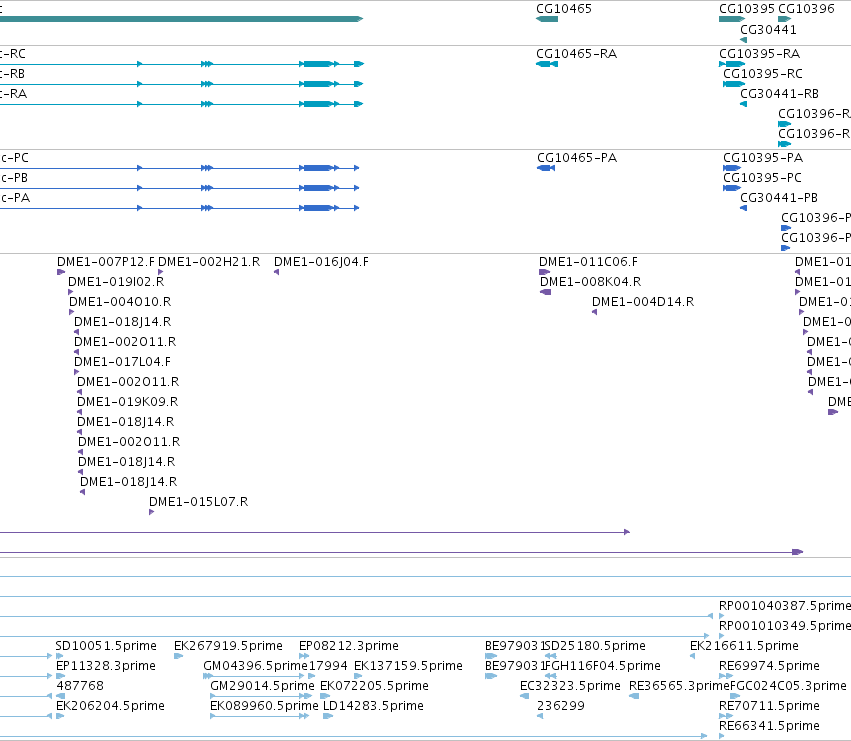
Task: Select transcript CG30441-RB
Action: tap(779, 94)
